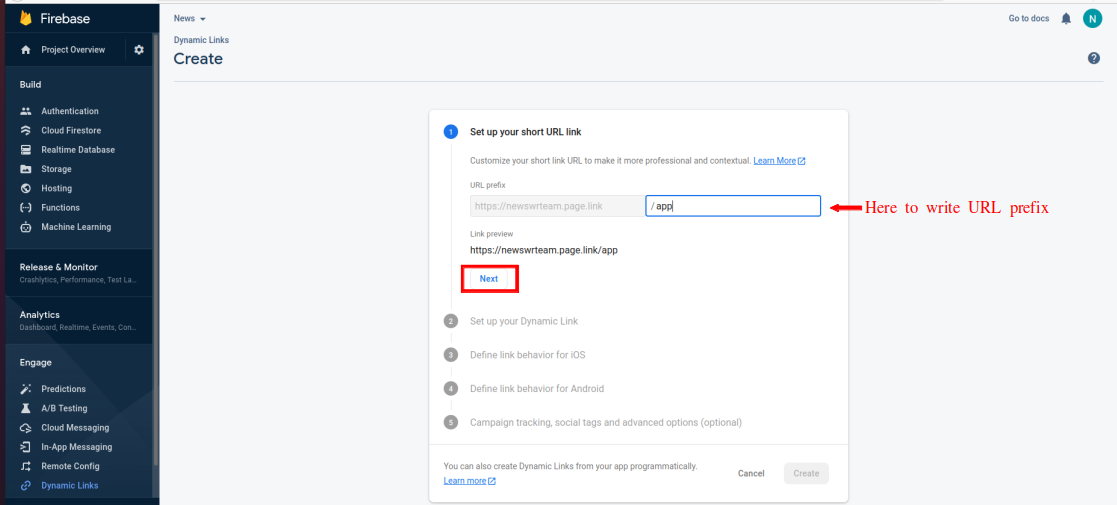1117x505 pixels.
Task: Expand the News project dropdown
Action: click(190, 19)
